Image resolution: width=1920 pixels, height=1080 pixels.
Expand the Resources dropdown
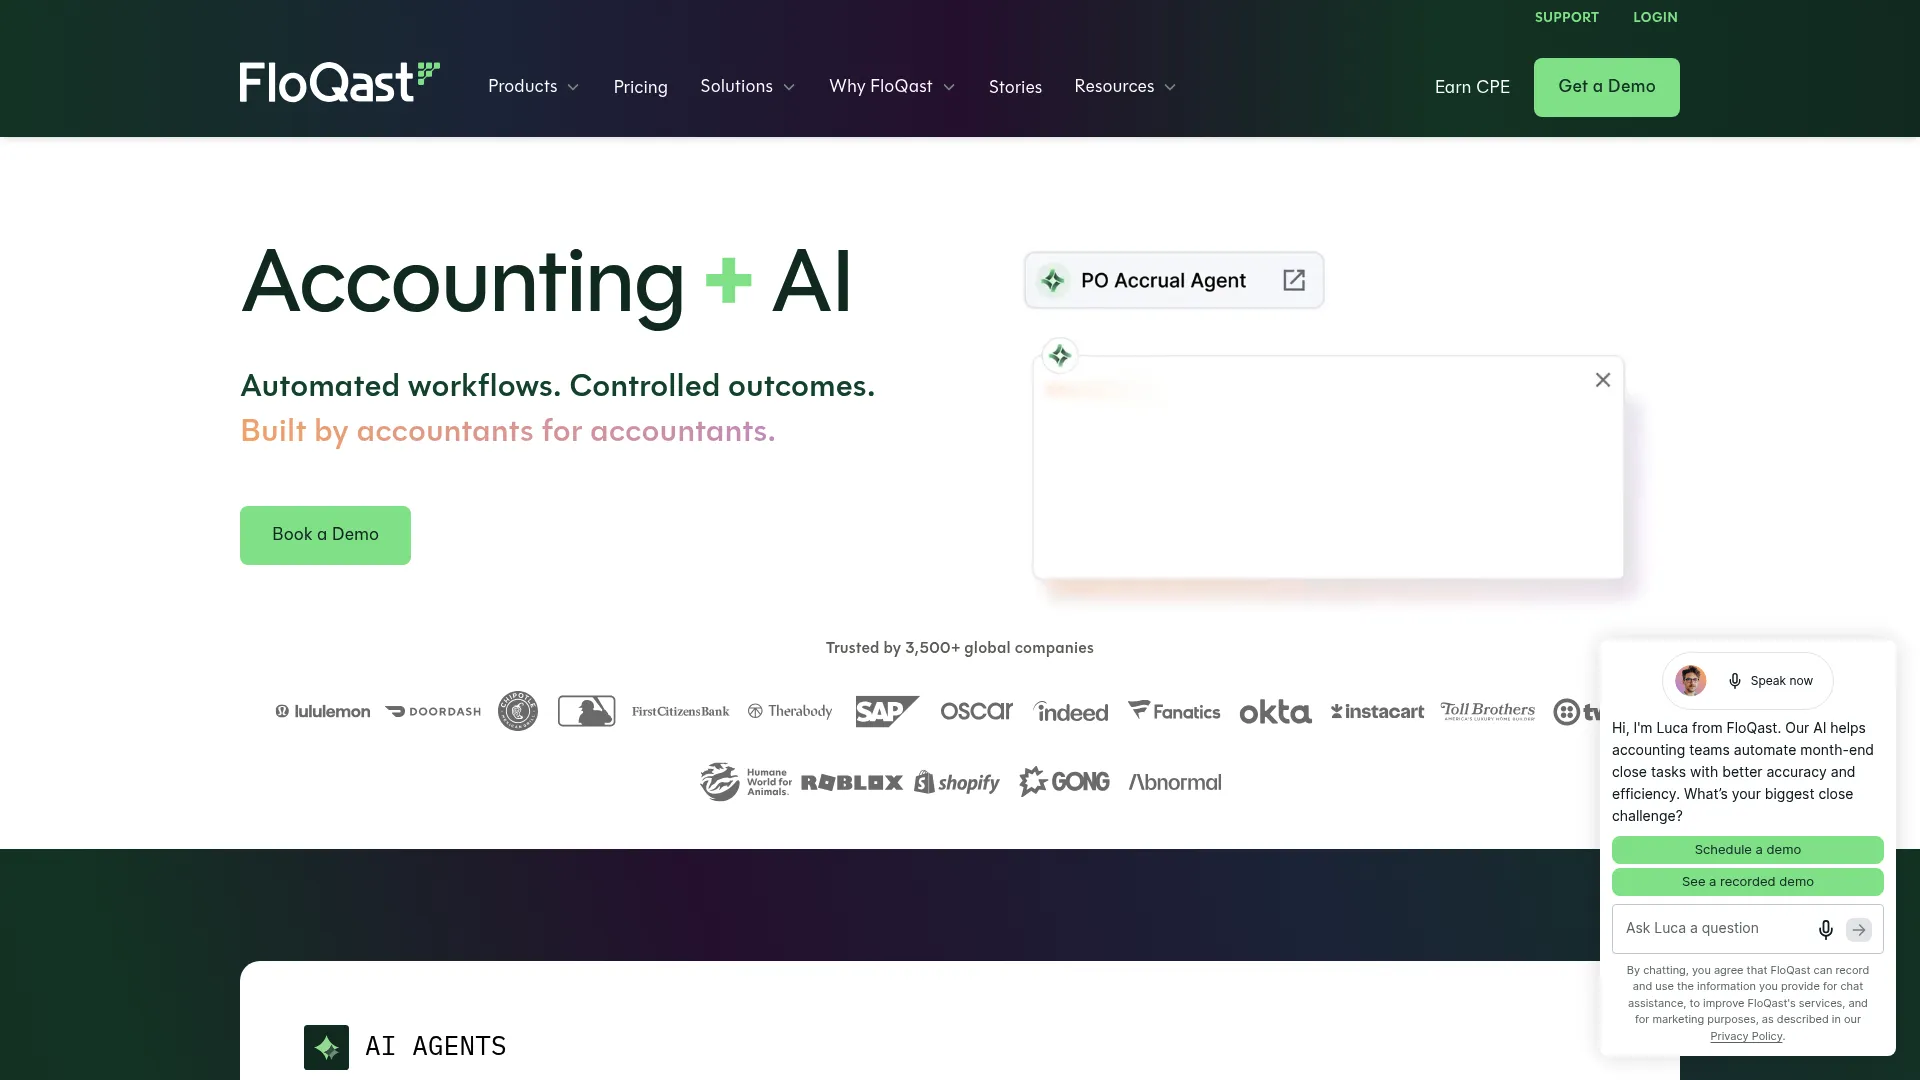click(x=1125, y=87)
